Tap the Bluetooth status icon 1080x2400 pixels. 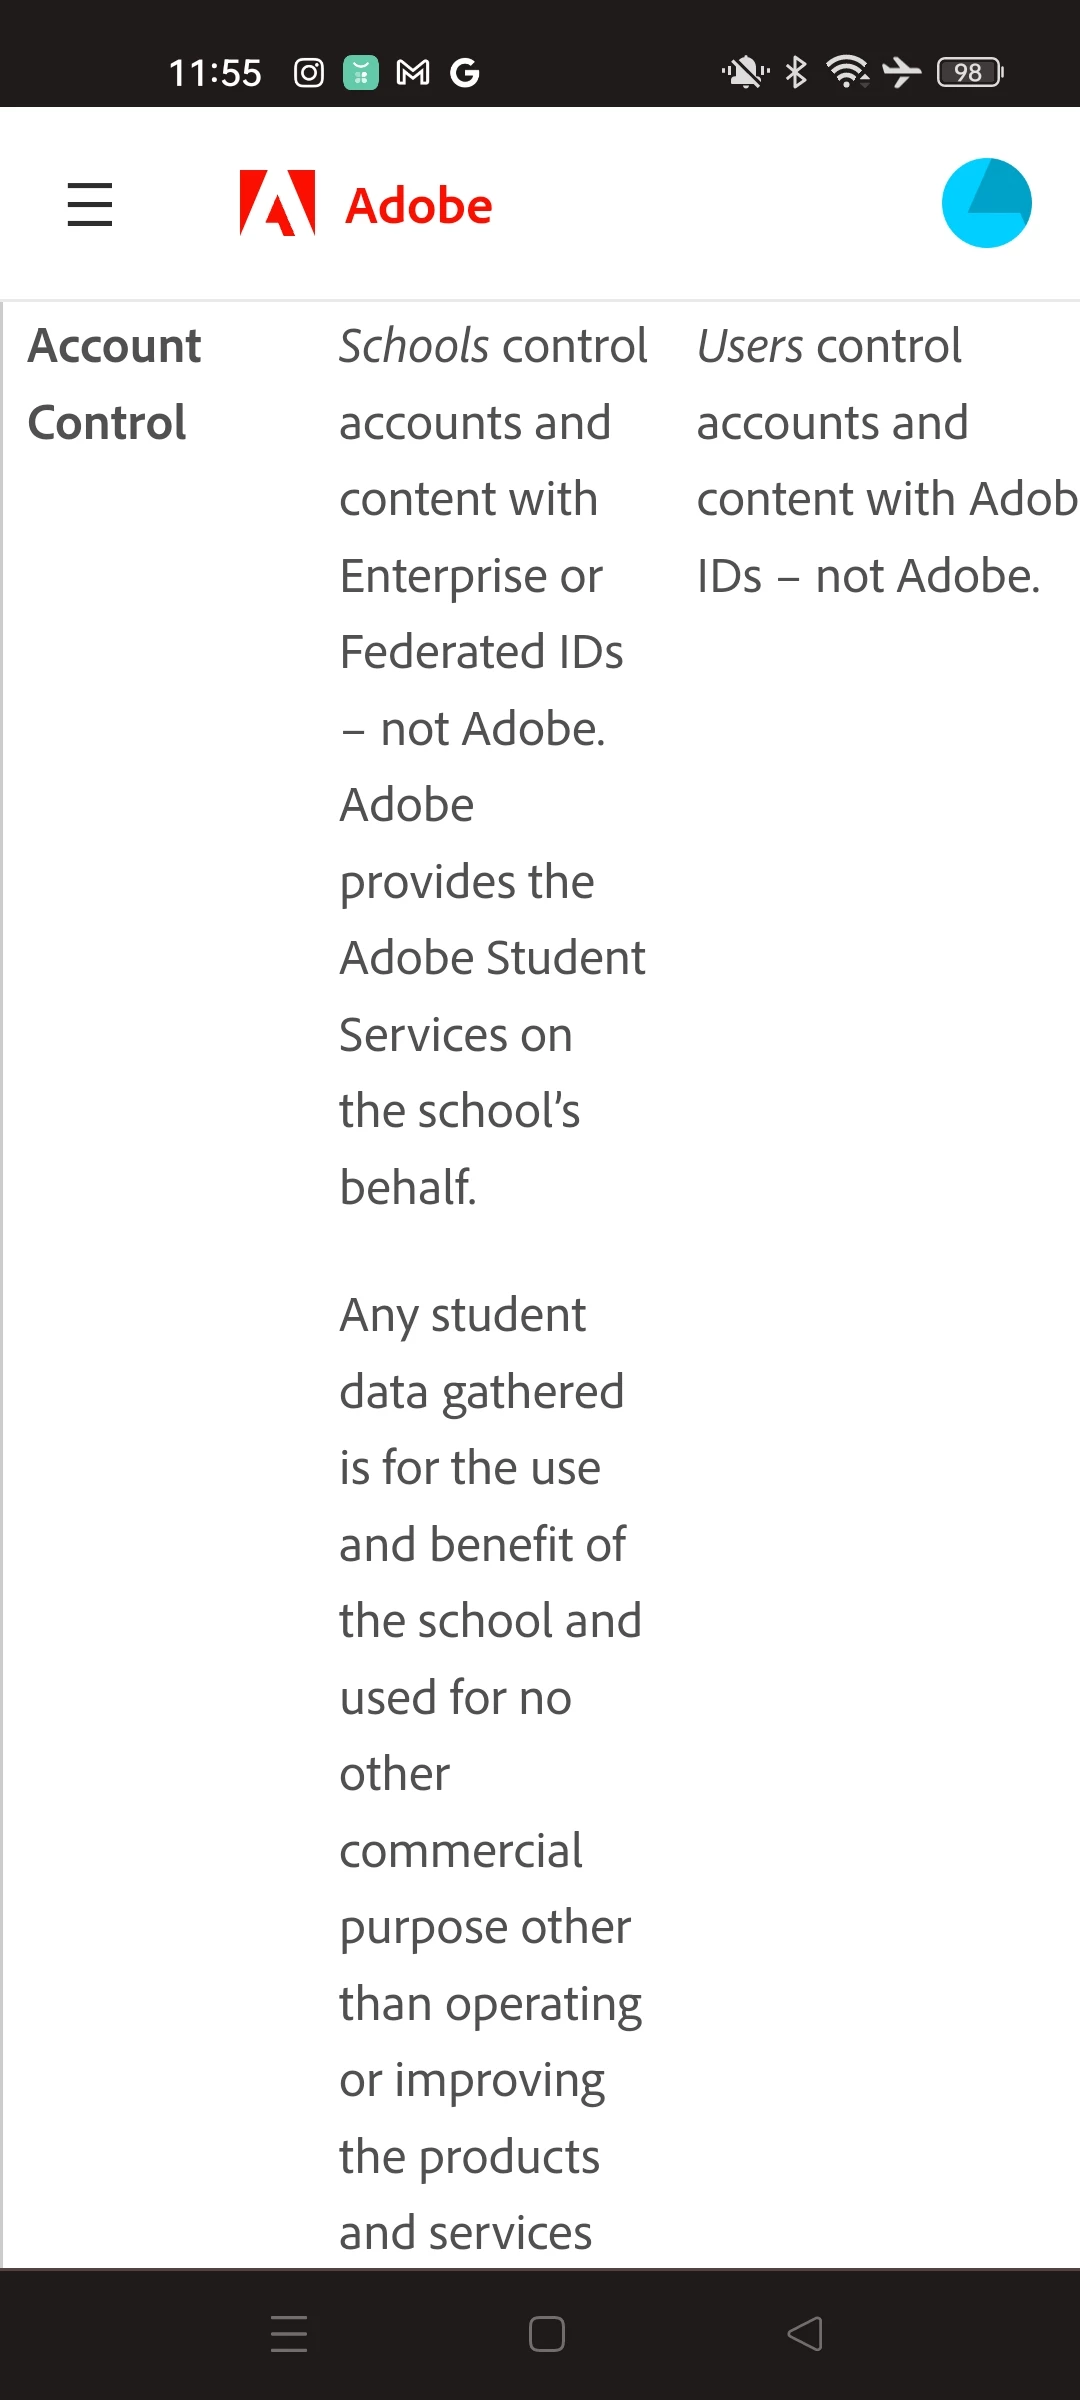pyautogui.click(x=796, y=72)
